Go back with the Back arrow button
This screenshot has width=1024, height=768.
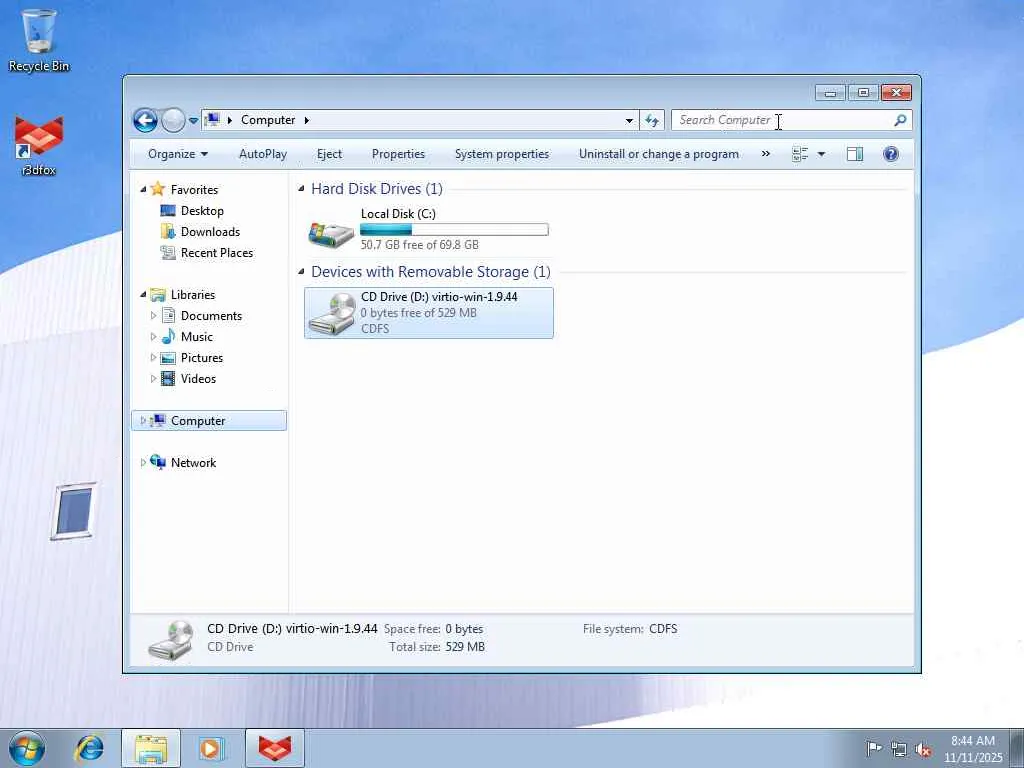point(145,120)
